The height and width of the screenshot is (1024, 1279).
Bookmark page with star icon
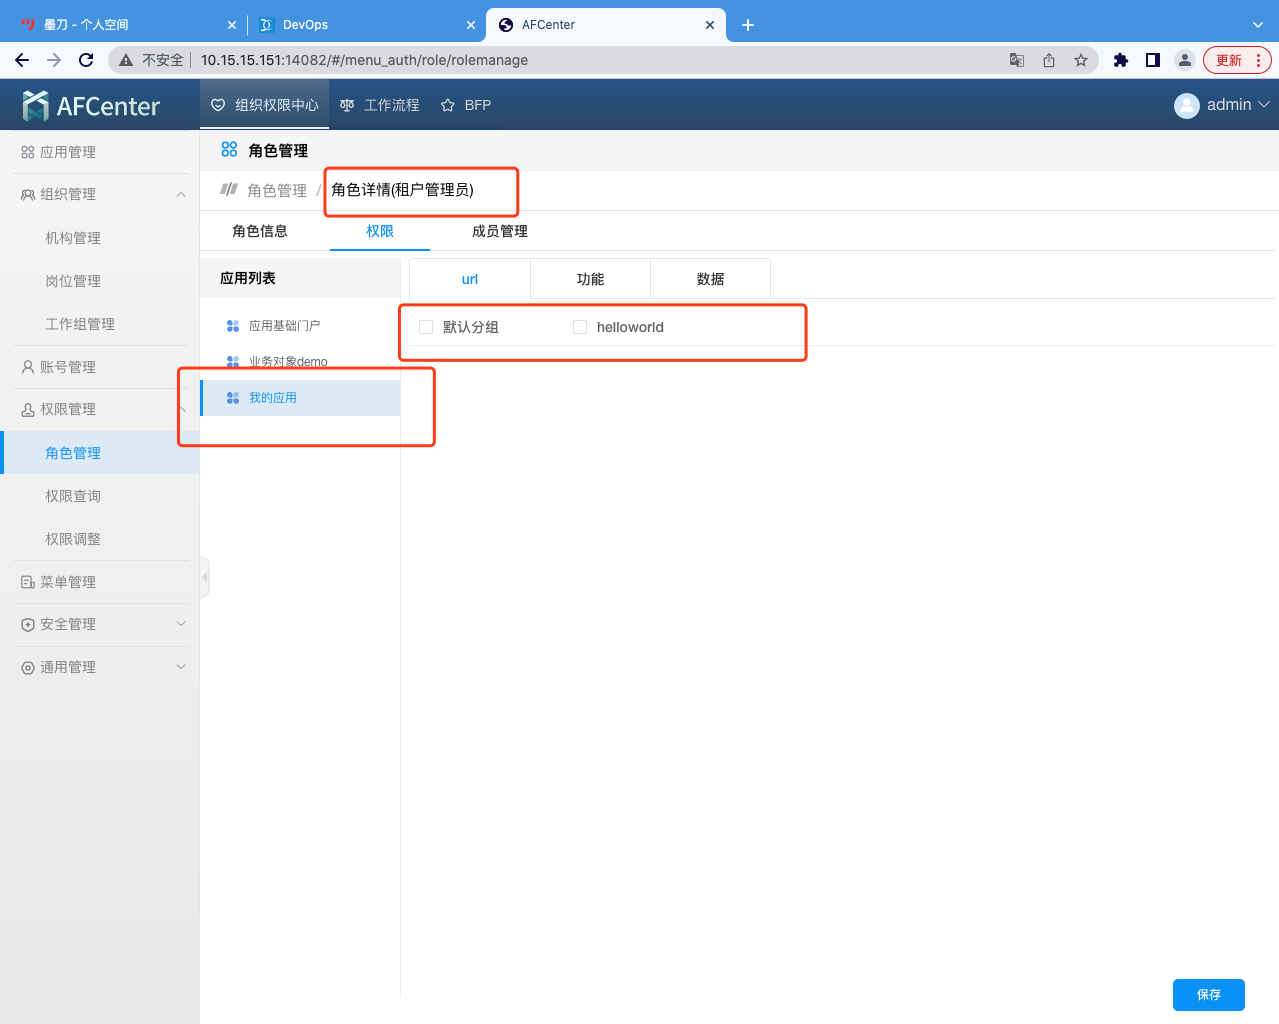point(1081,60)
